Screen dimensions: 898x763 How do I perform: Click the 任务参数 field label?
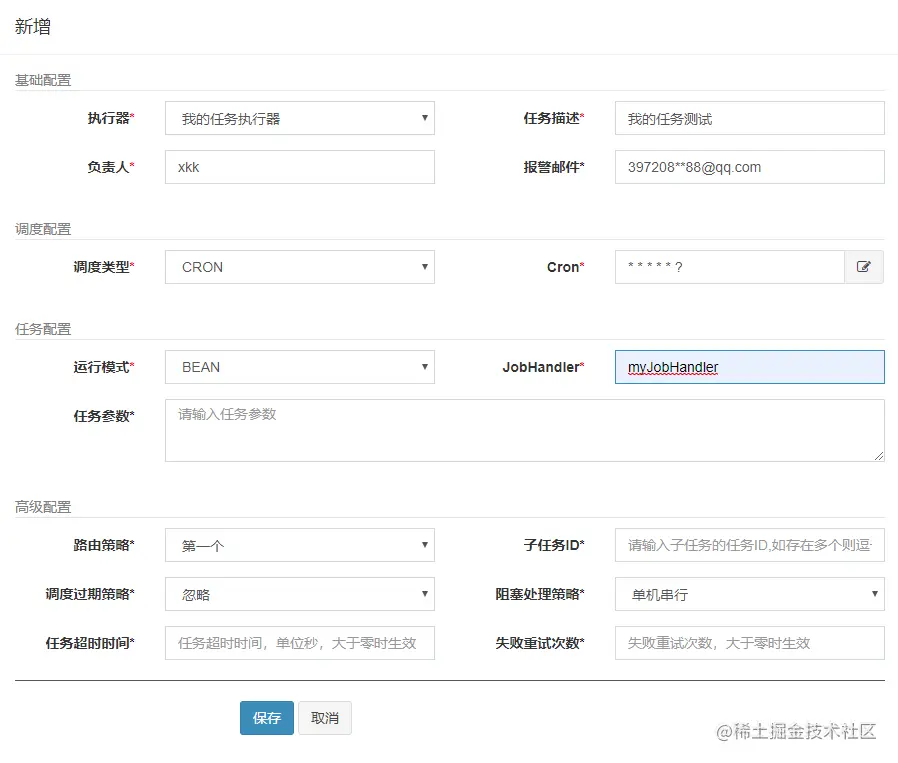pyautogui.click(x=104, y=416)
